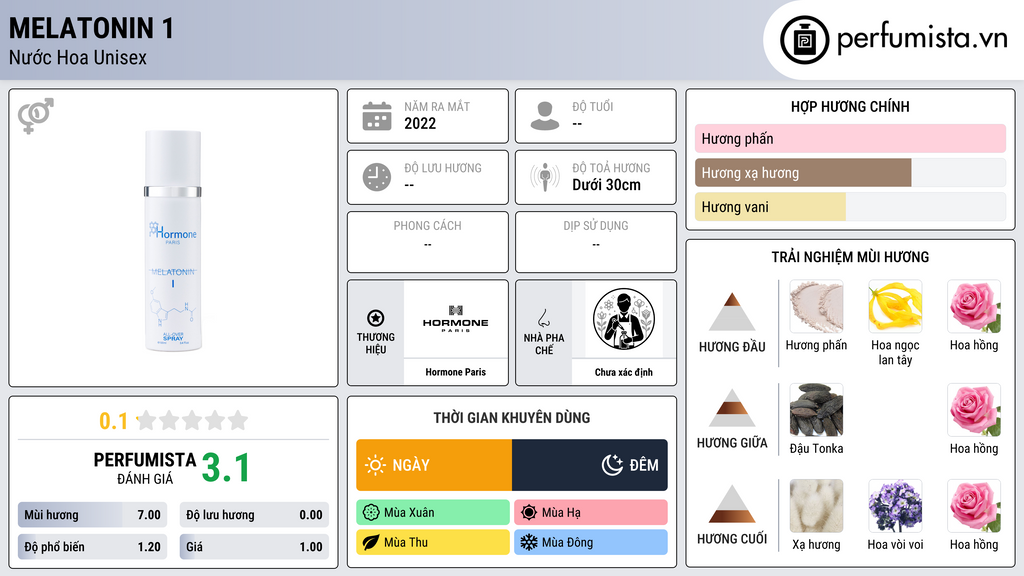
Task: Click the Thời gian khuyên dùng heading
Action: tap(512, 417)
